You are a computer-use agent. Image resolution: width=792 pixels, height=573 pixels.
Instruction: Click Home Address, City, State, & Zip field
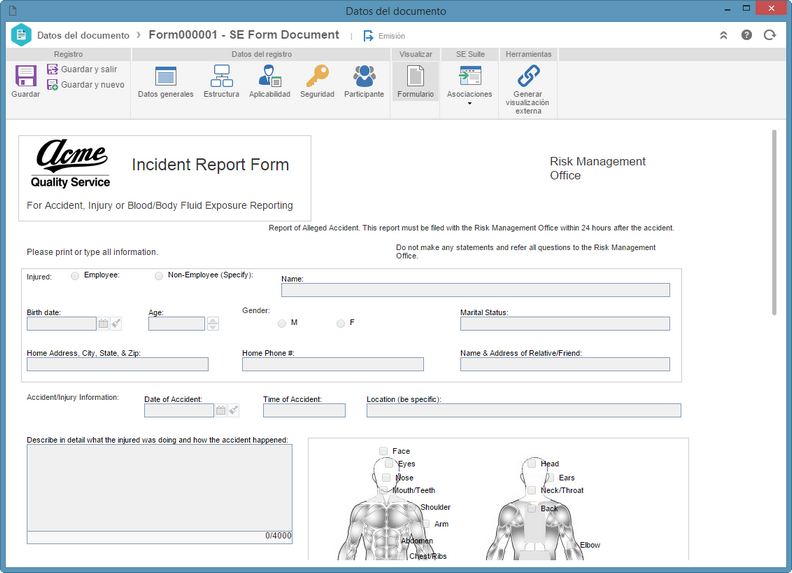(x=117, y=364)
